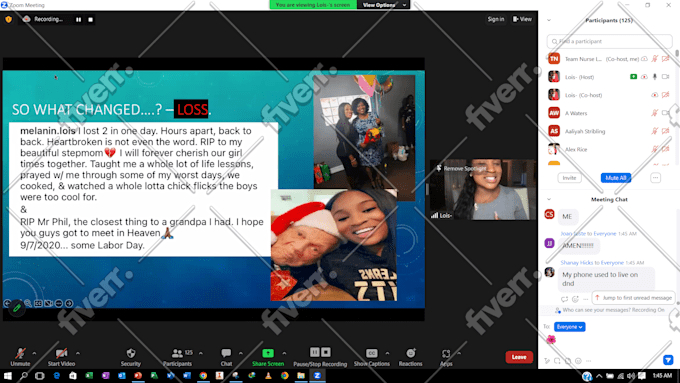Pause recording from the top recording indicator

click(x=78, y=20)
